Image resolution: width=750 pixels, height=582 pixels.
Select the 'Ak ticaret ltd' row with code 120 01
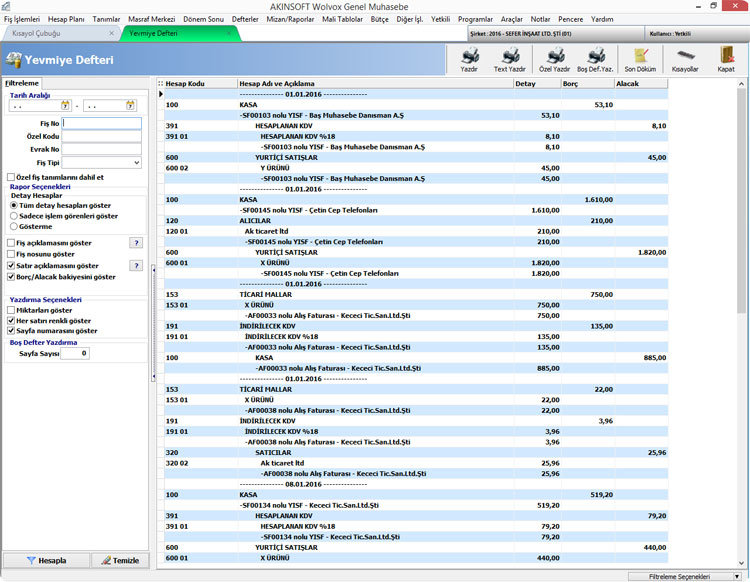(416, 231)
